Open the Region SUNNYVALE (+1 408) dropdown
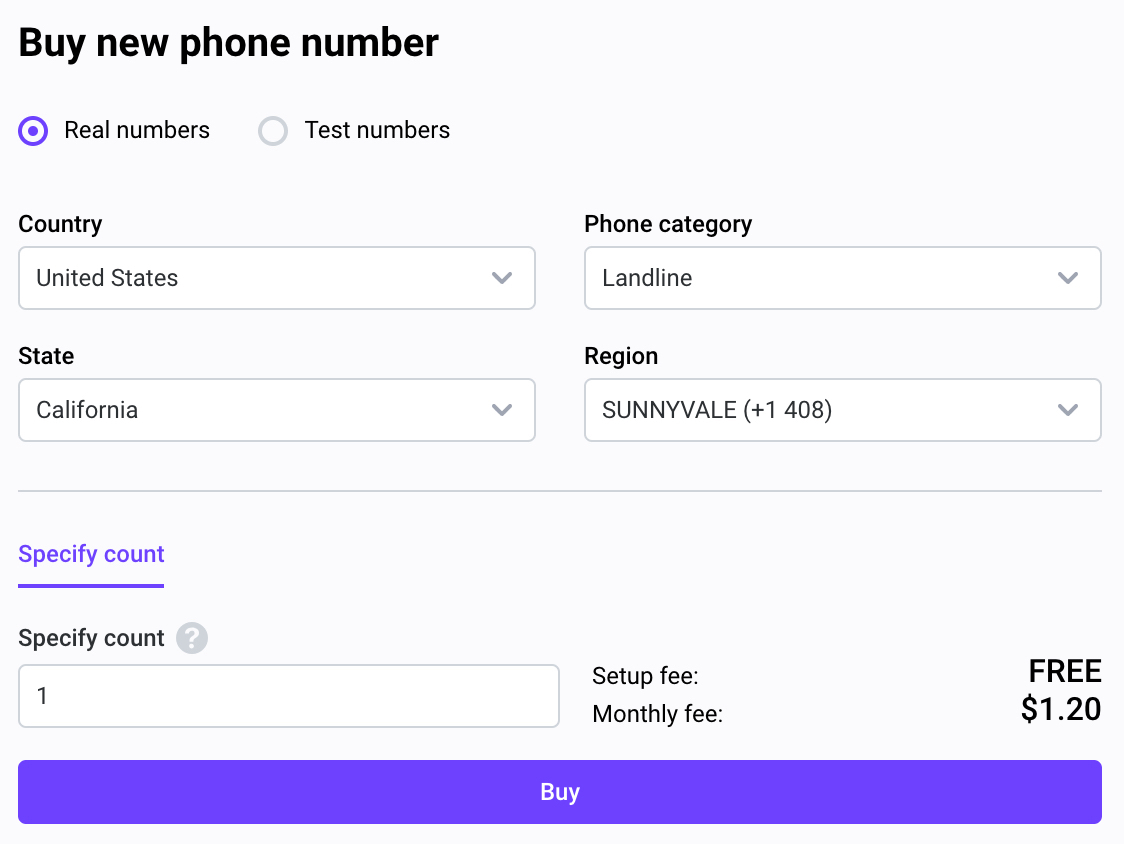Image resolution: width=1124 pixels, height=844 pixels. [x=842, y=410]
